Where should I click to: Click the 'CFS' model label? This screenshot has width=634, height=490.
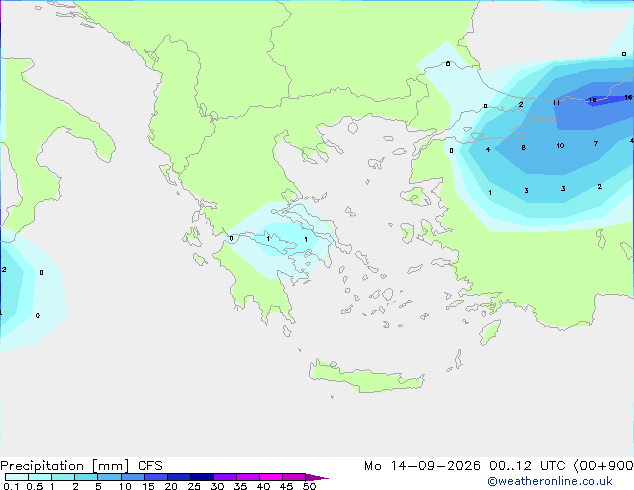point(150,466)
